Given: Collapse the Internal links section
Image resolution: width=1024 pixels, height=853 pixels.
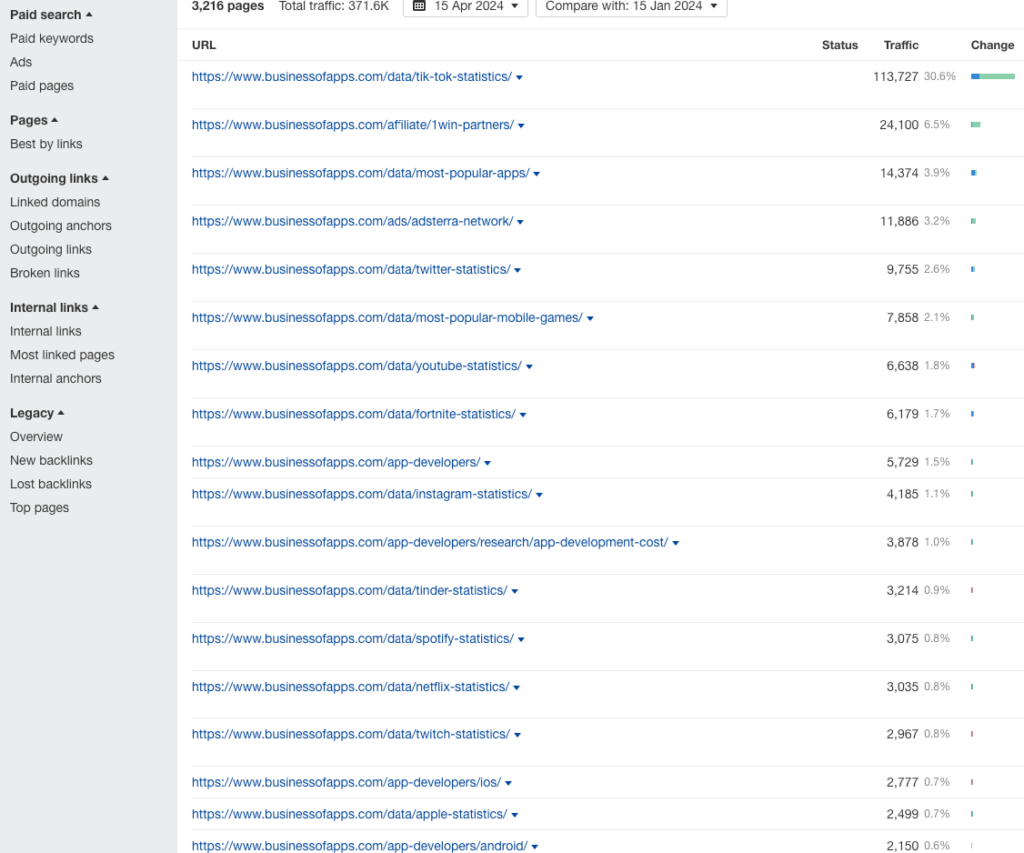Looking at the screenshot, I should coord(52,307).
